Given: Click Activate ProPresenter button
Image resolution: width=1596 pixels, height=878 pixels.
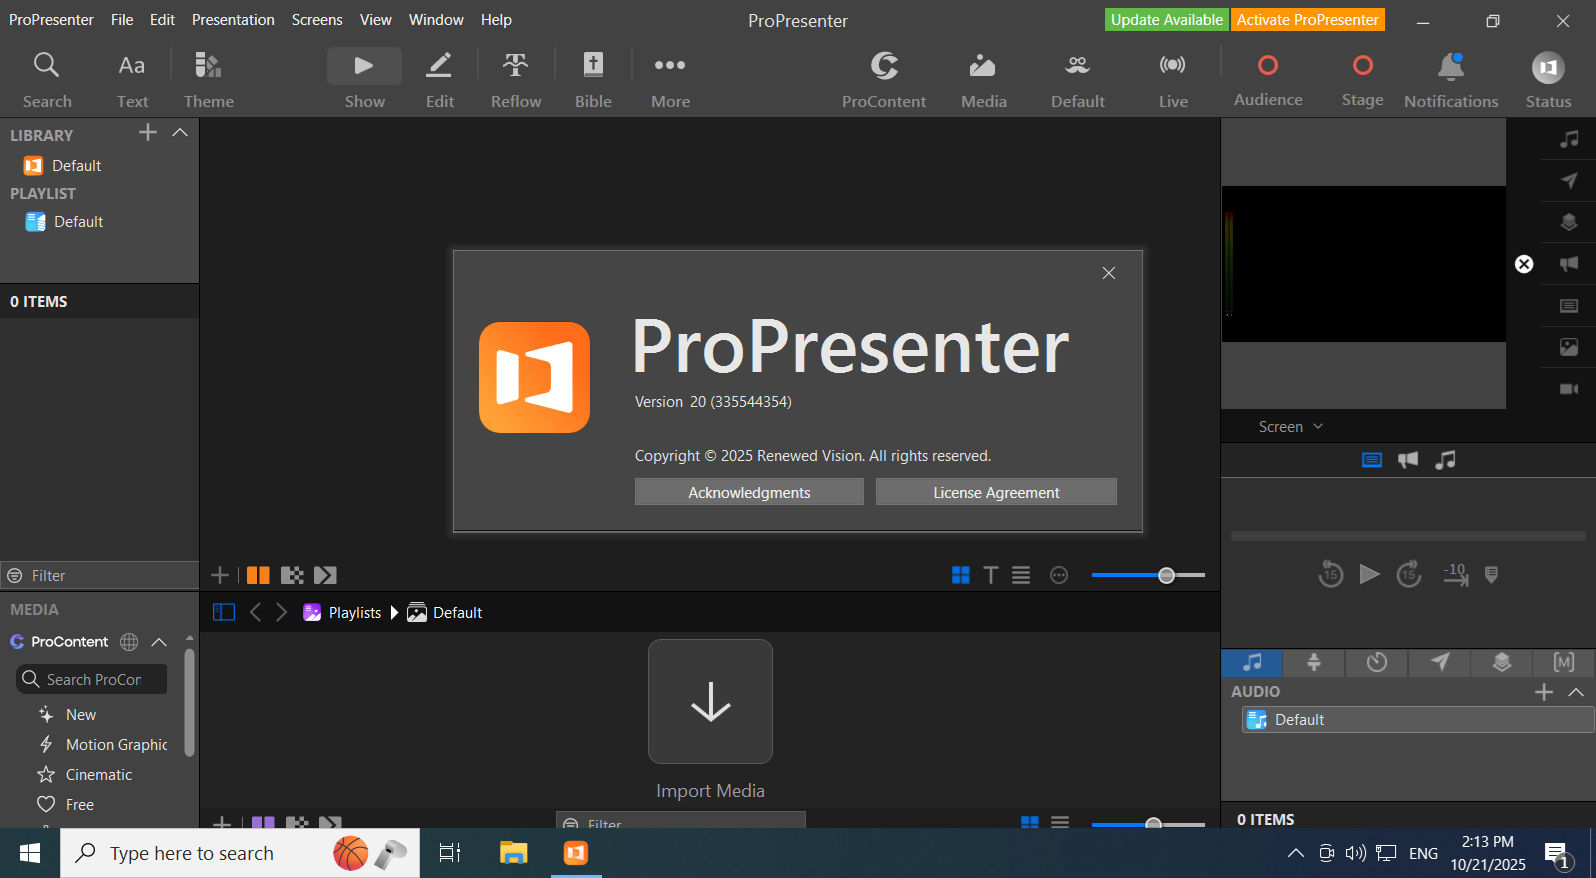Looking at the screenshot, I should 1307,20.
